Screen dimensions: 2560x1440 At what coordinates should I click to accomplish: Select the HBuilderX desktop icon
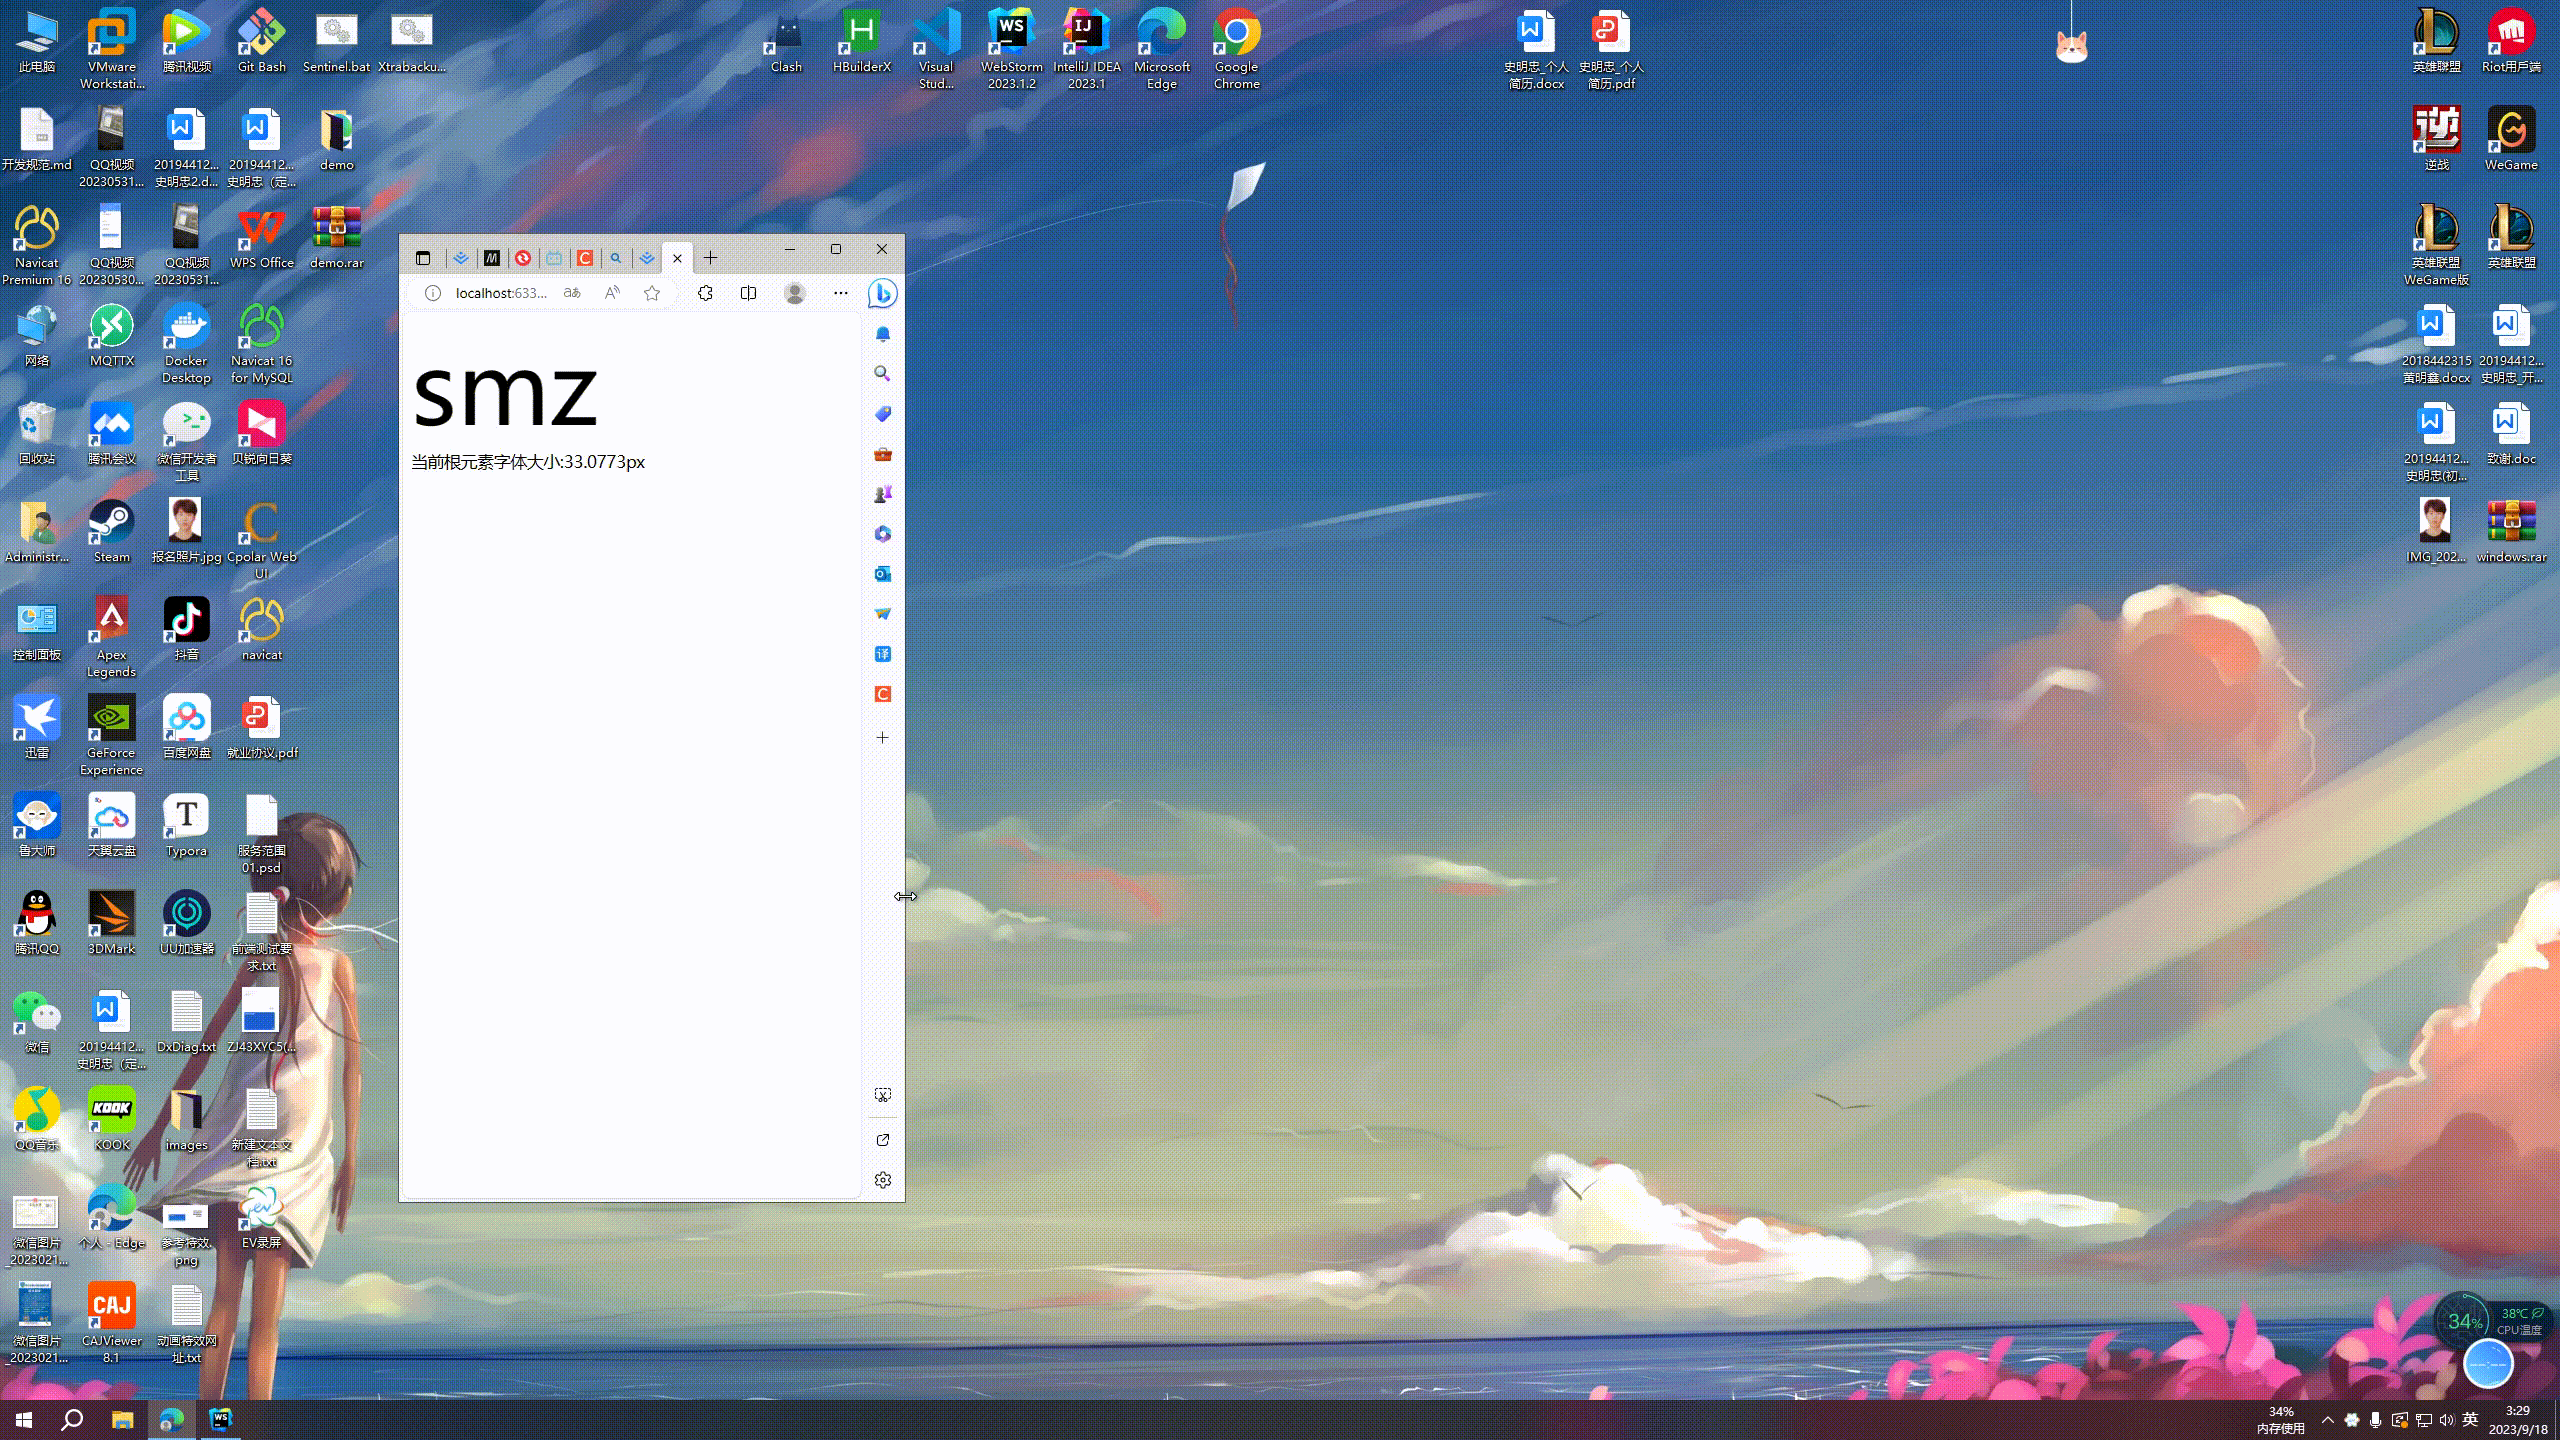(x=861, y=42)
